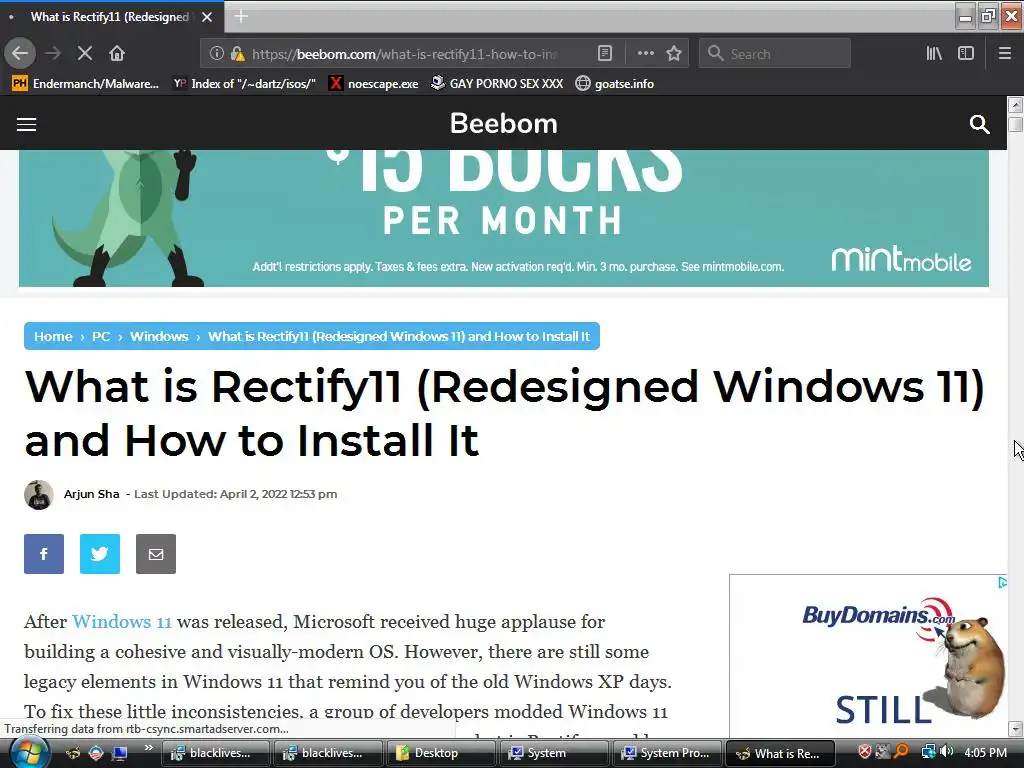Open the noescape.exe bookmark

pos(374,84)
